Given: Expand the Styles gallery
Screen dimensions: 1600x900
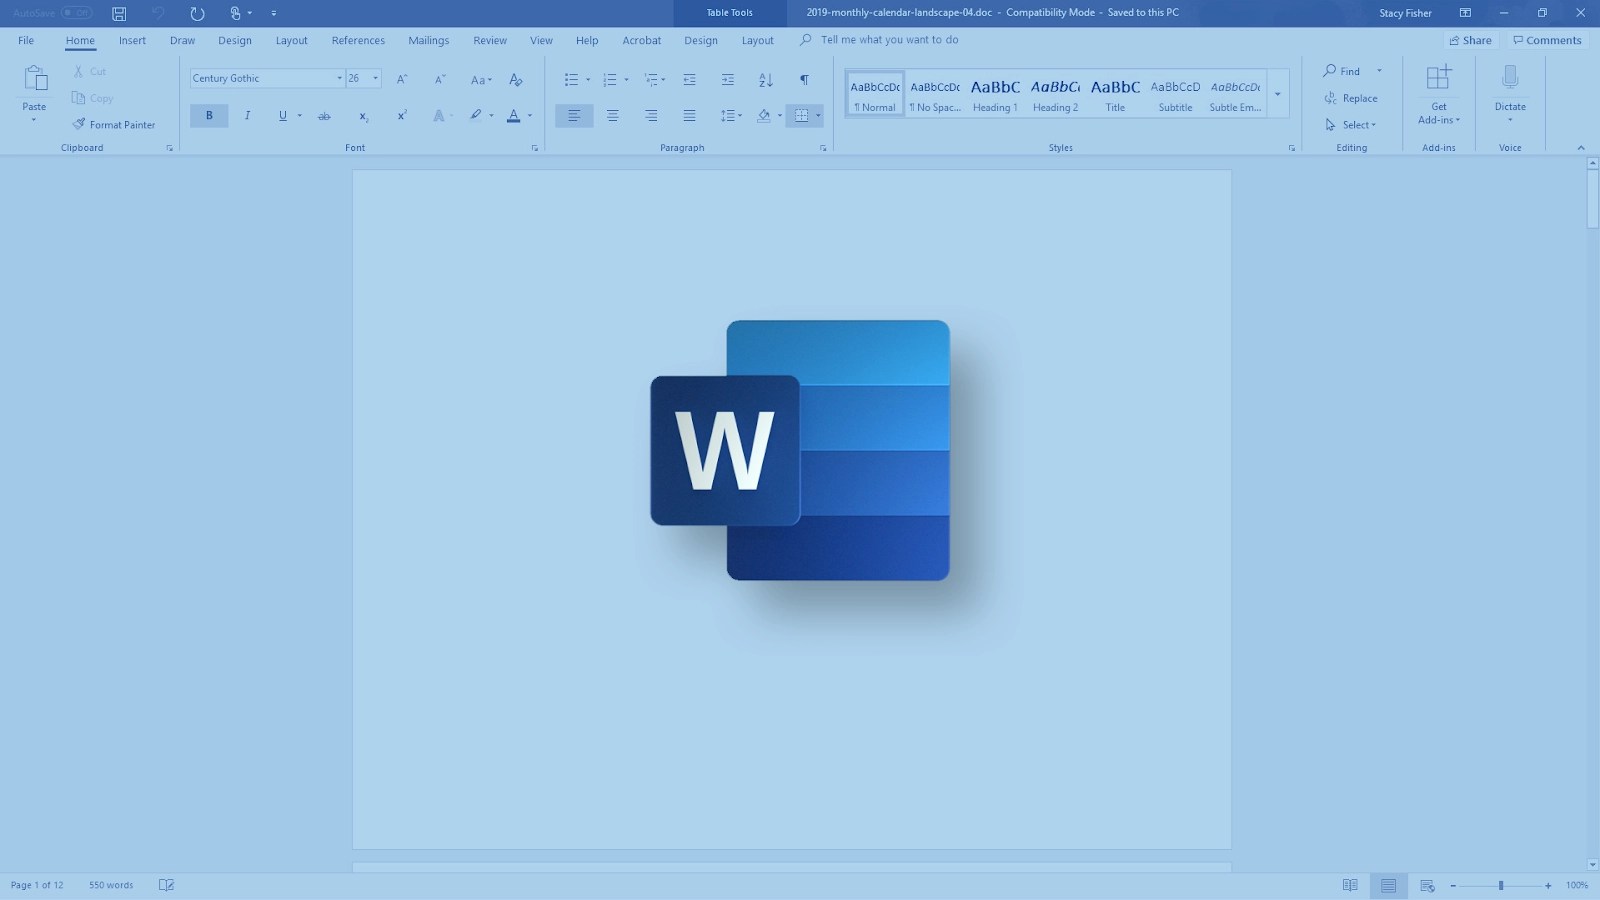Looking at the screenshot, I should pyautogui.click(x=1278, y=95).
